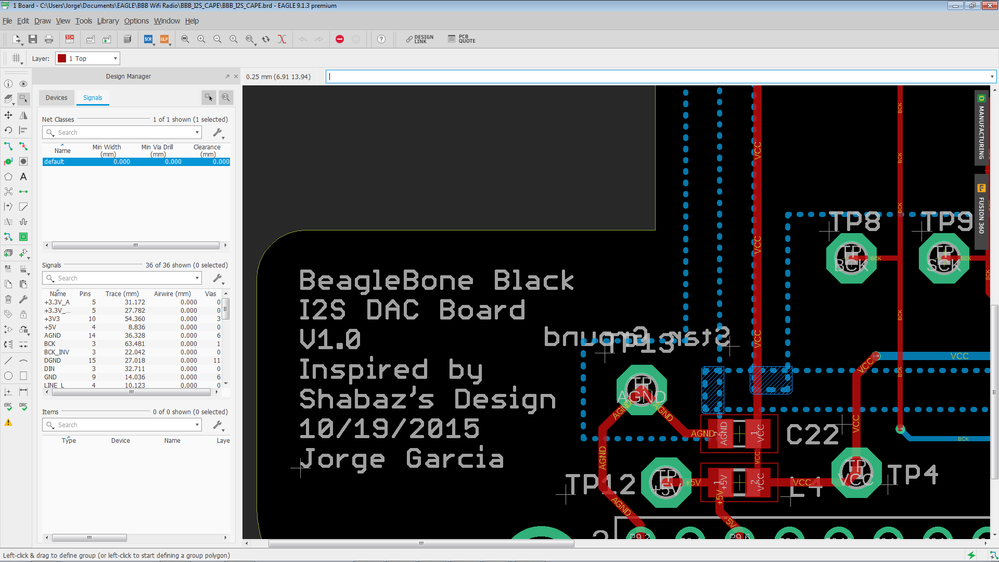Screen dimensions: 999x562
Task: Select the Via tool
Action: (24, 161)
